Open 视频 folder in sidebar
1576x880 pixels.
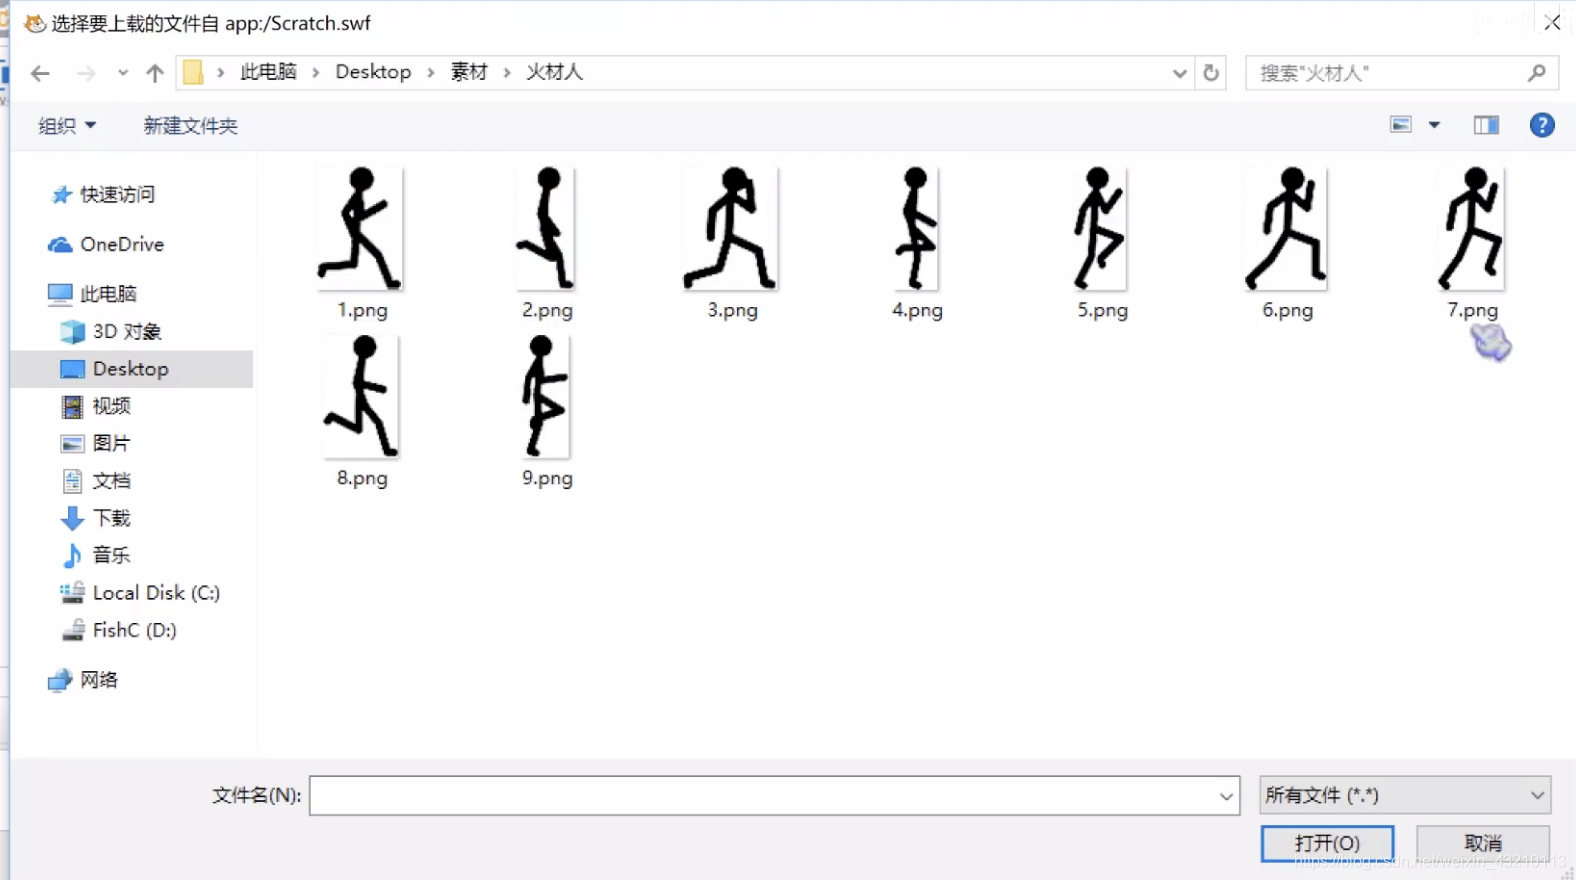(96, 406)
